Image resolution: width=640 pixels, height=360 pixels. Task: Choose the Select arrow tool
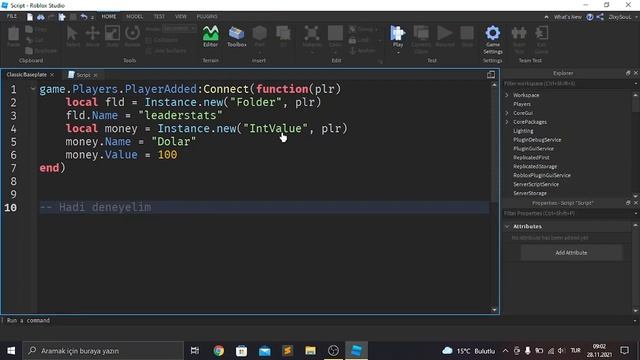tap(73, 36)
